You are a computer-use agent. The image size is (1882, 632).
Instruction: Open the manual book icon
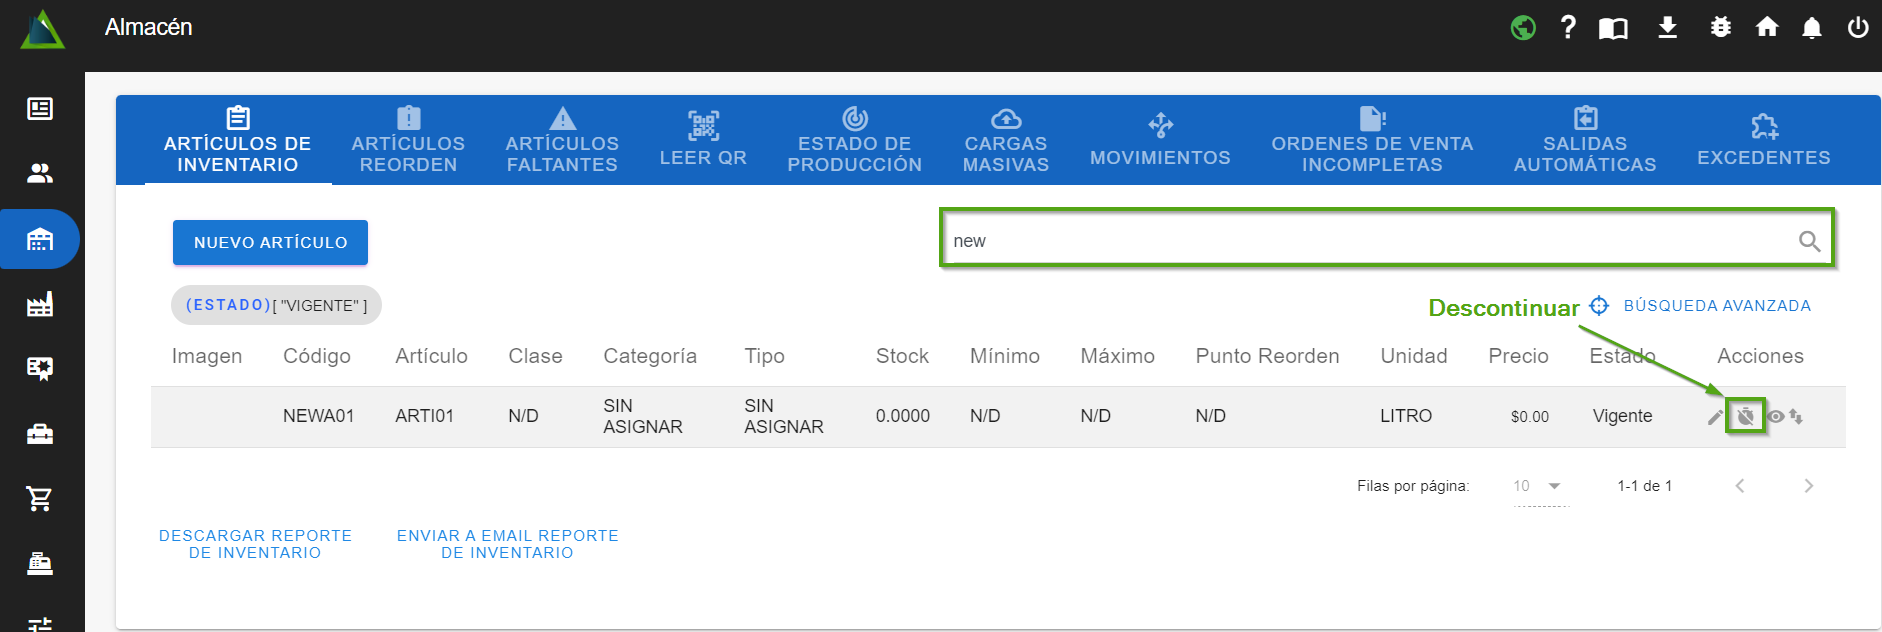pyautogui.click(x=1613, y=28)
